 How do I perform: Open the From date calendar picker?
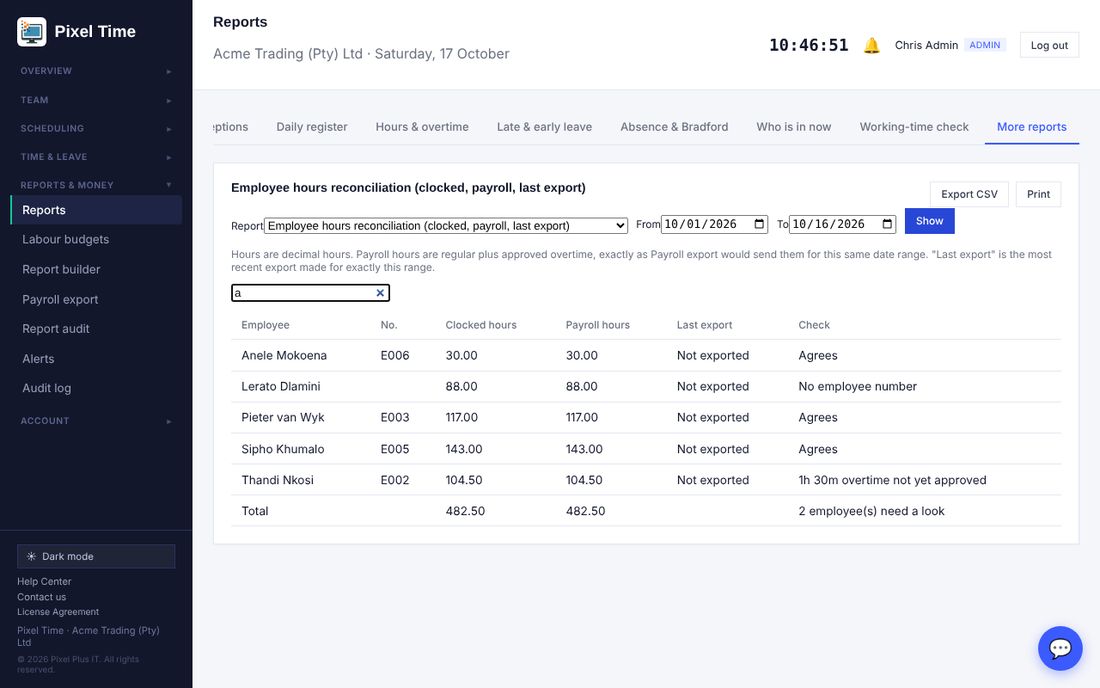tap(759, 224)
